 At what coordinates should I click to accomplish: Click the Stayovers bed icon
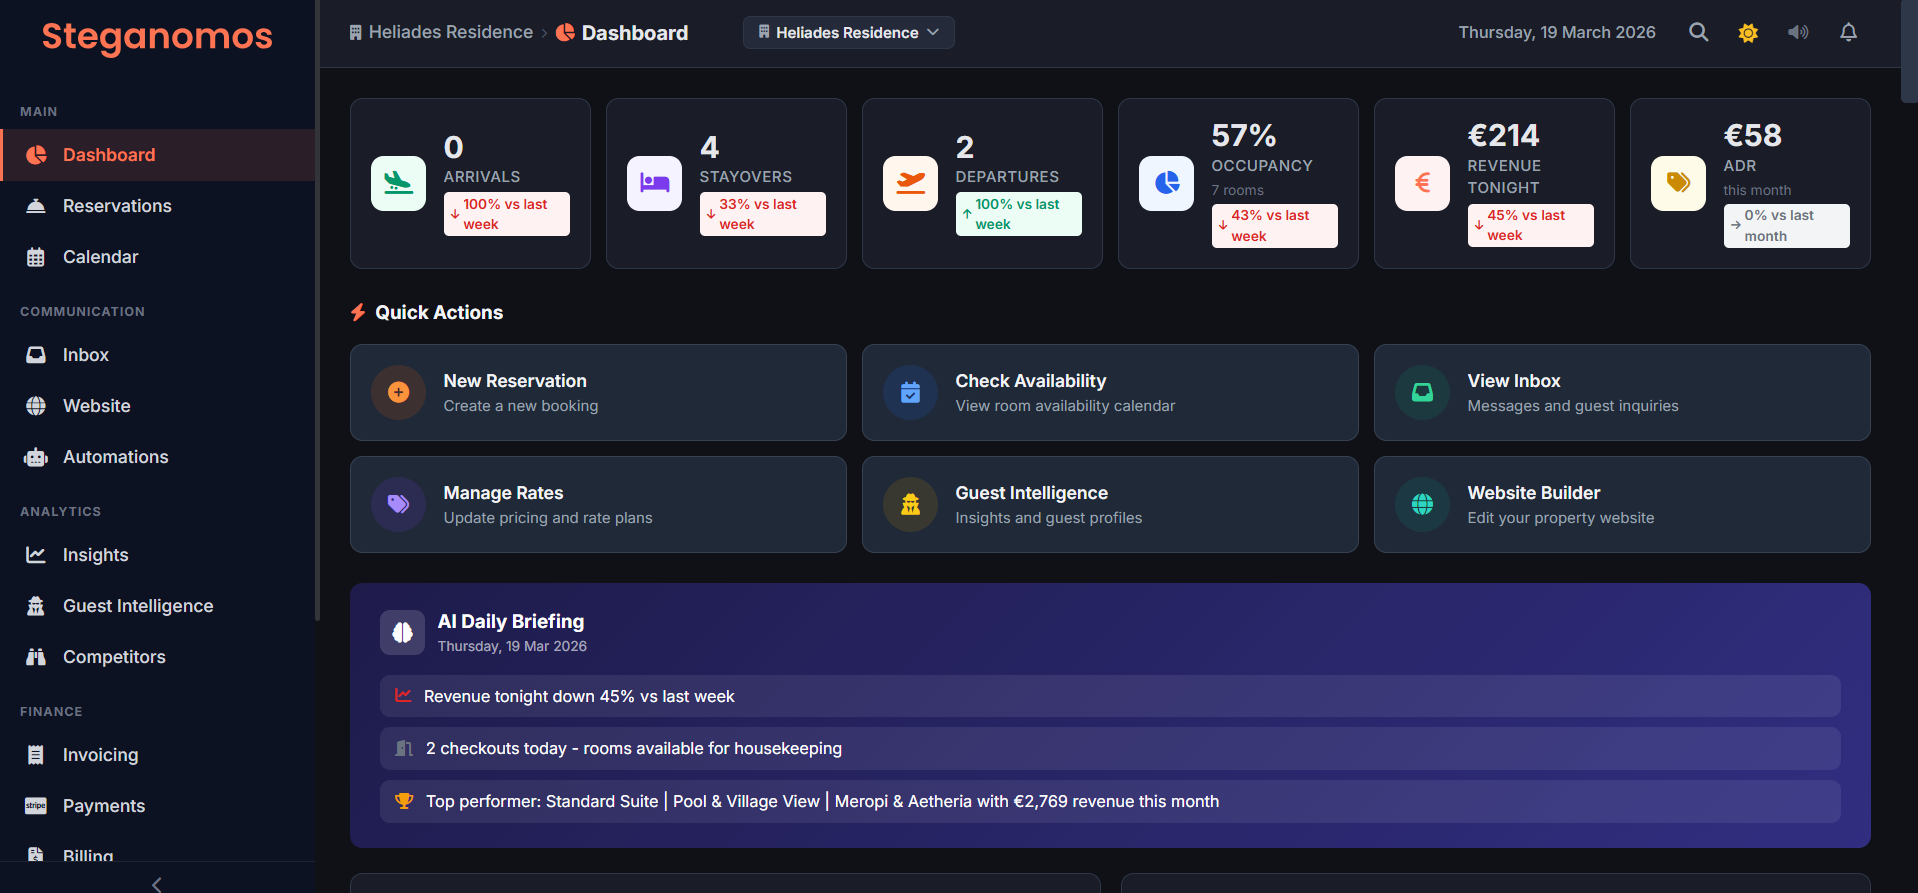[654, 183]
